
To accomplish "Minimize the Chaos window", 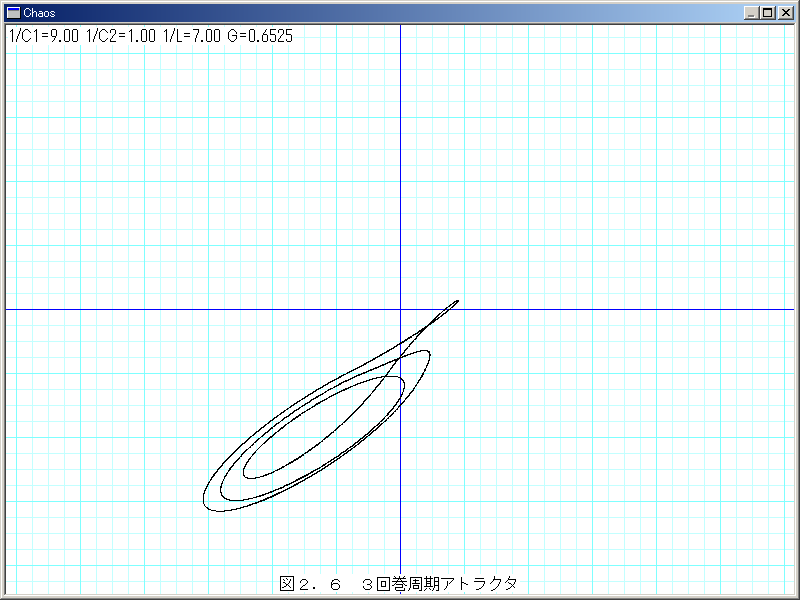I will tap(751, 13).
